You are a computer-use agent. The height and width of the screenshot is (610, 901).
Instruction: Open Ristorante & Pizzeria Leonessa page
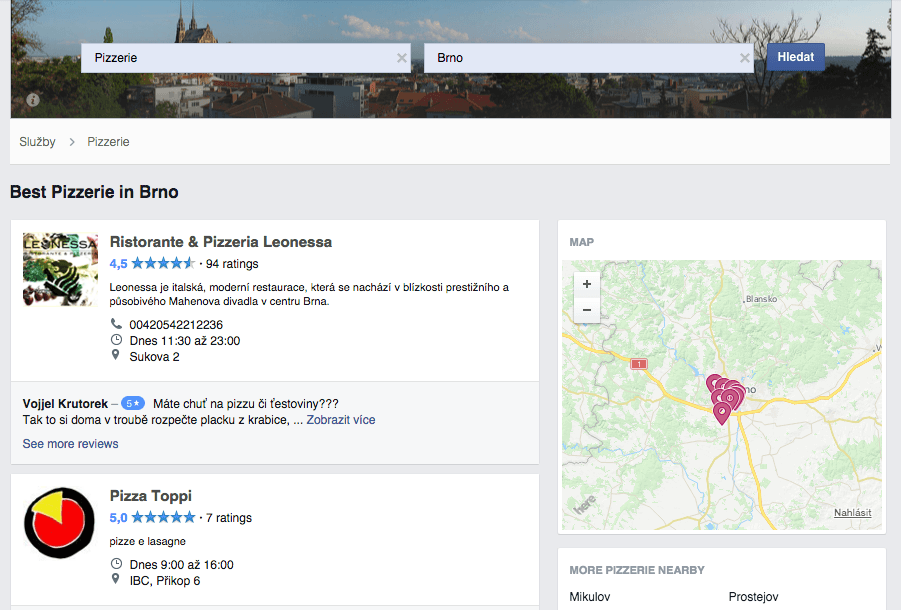point(221,242)
